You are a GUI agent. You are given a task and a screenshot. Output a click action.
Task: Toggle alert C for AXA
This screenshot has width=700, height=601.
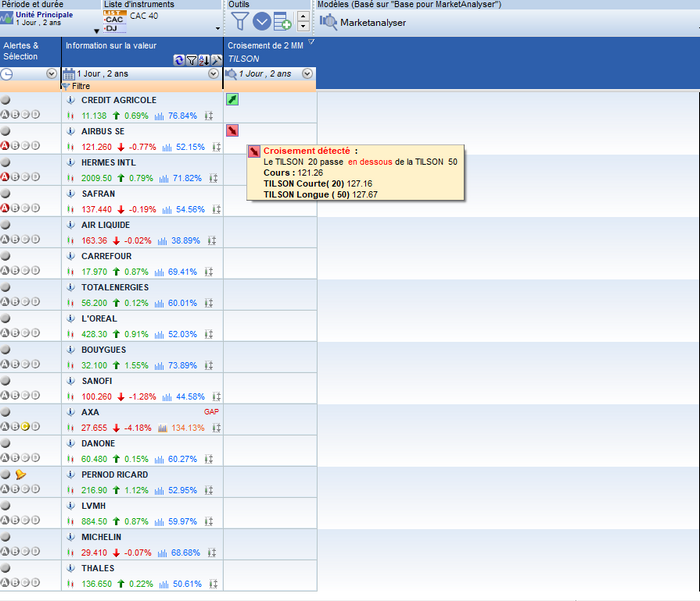coord(25,426)
